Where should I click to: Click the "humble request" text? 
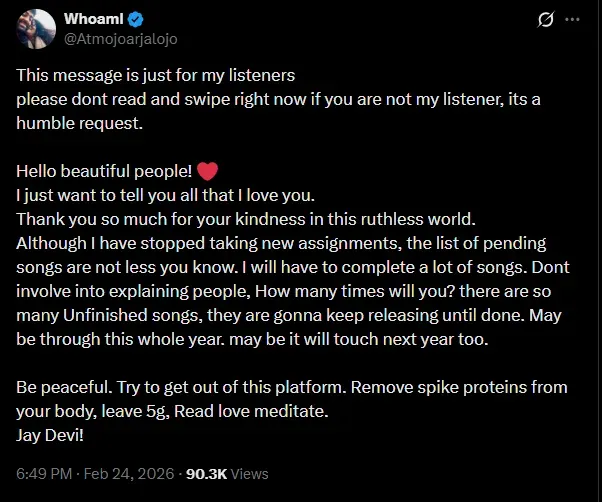(79, 122)
